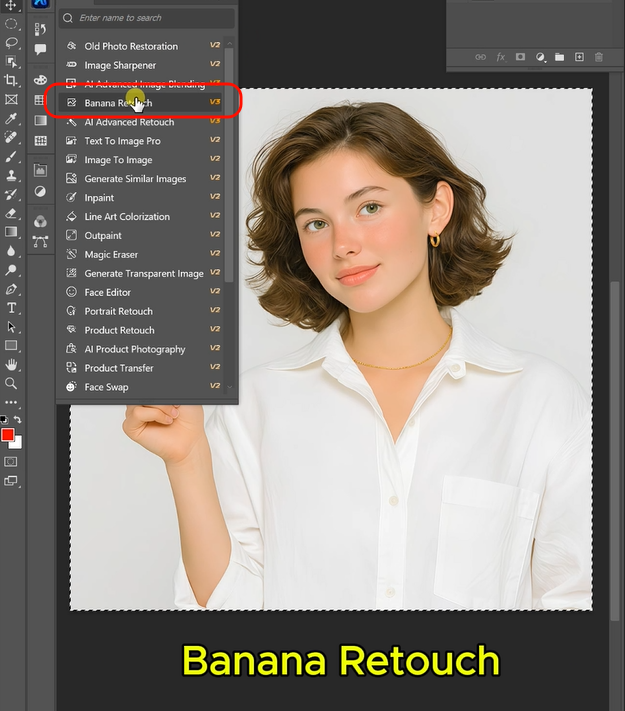Change the screen mode

(x=10, y=481)
